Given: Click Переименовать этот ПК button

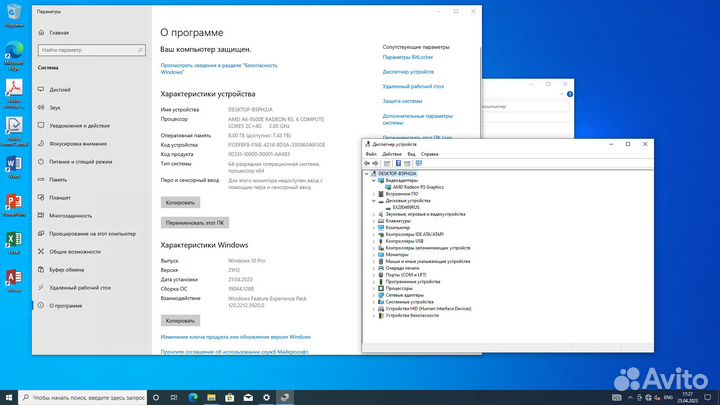Looking at the screenshot, I should coord(195,223).
